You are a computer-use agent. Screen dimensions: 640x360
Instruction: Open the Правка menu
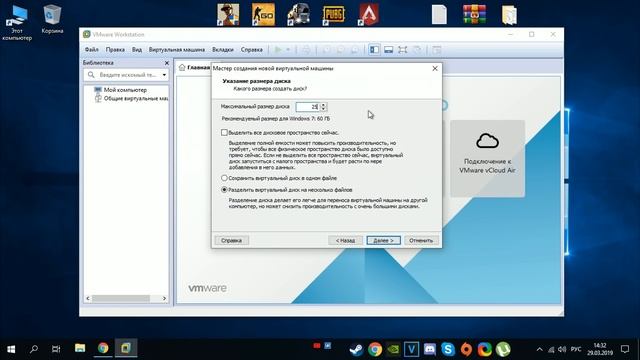click(x=115, y=49)
